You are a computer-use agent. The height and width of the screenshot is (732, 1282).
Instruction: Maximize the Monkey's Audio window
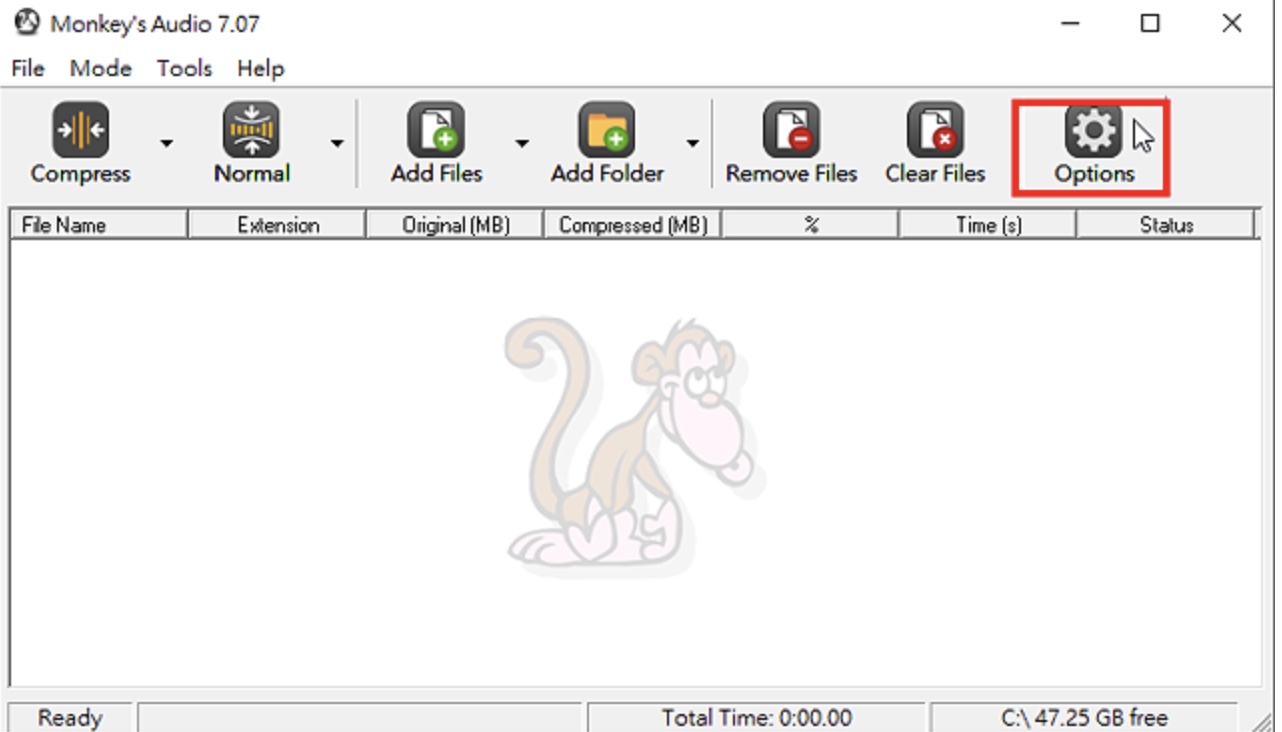1151,23
